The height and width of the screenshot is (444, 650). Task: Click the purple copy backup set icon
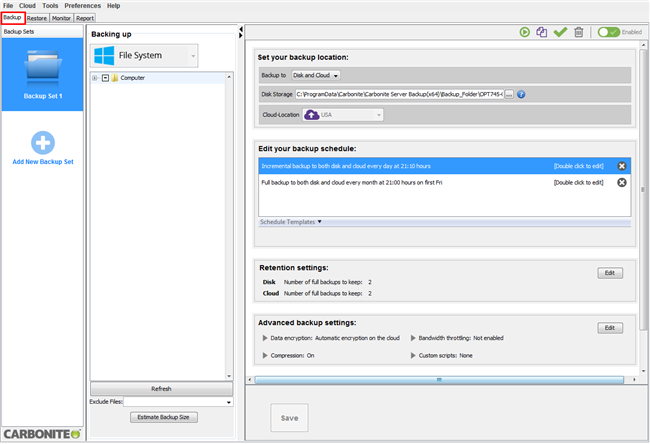542,32
